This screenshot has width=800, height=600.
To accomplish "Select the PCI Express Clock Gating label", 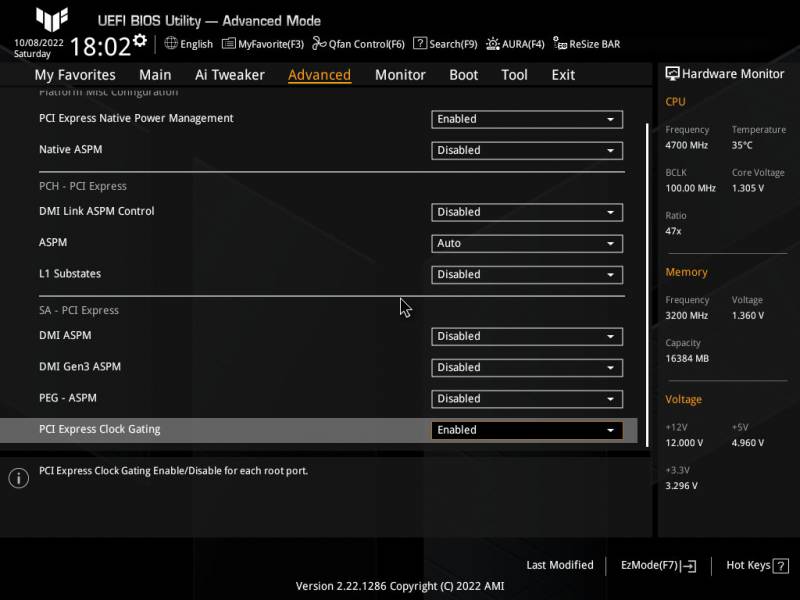I will [x=99, y=430].
